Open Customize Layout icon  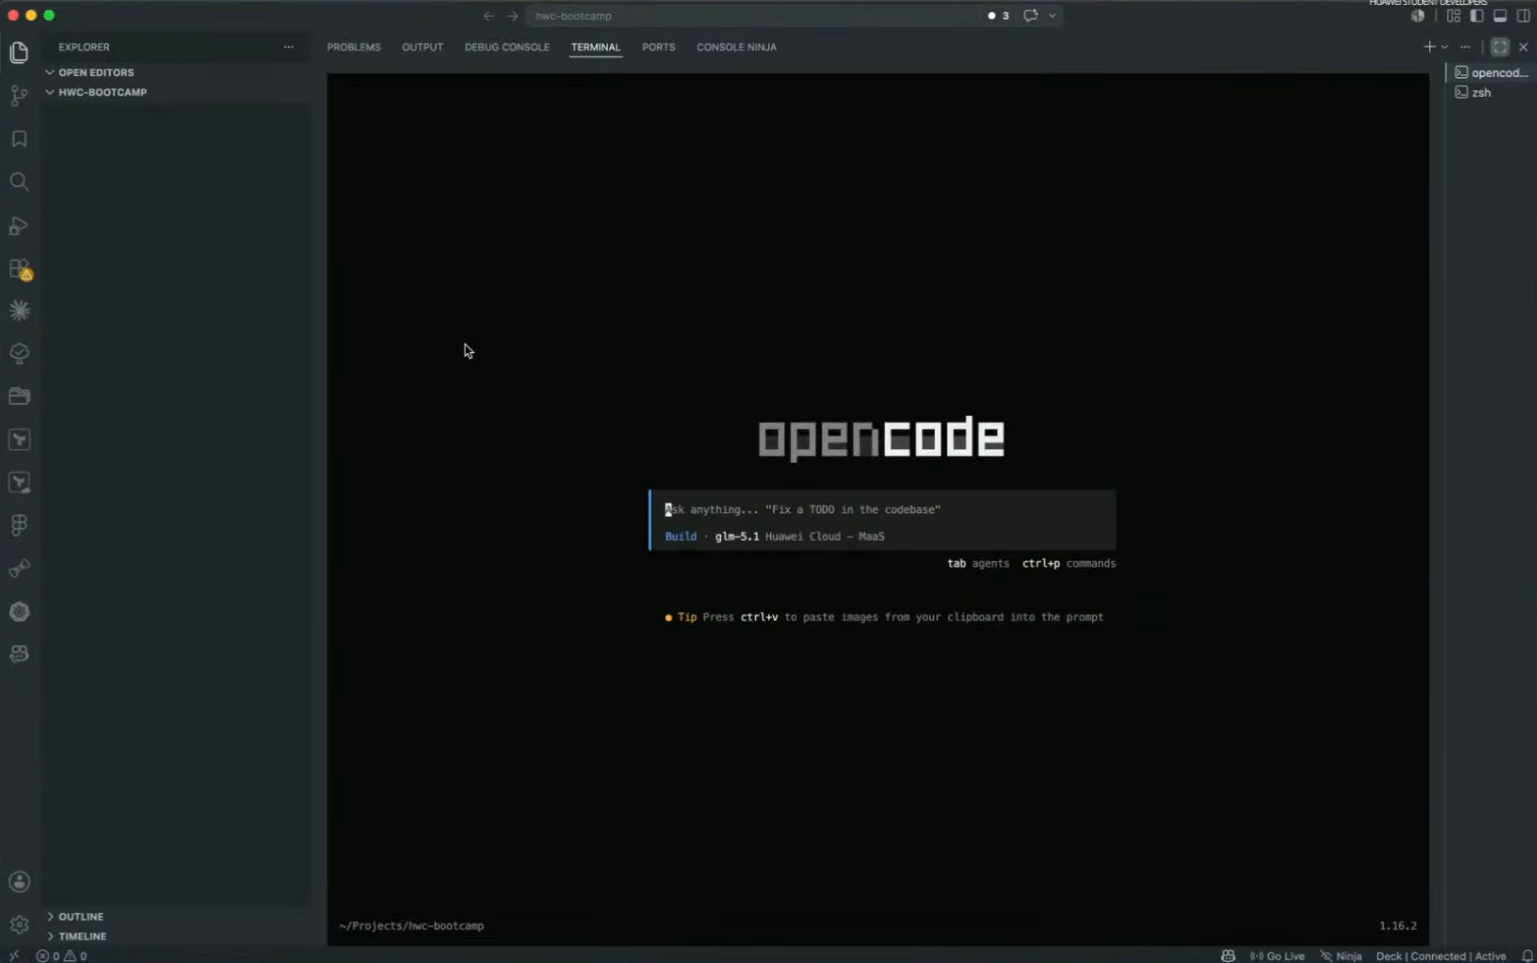click(1453, 16)
